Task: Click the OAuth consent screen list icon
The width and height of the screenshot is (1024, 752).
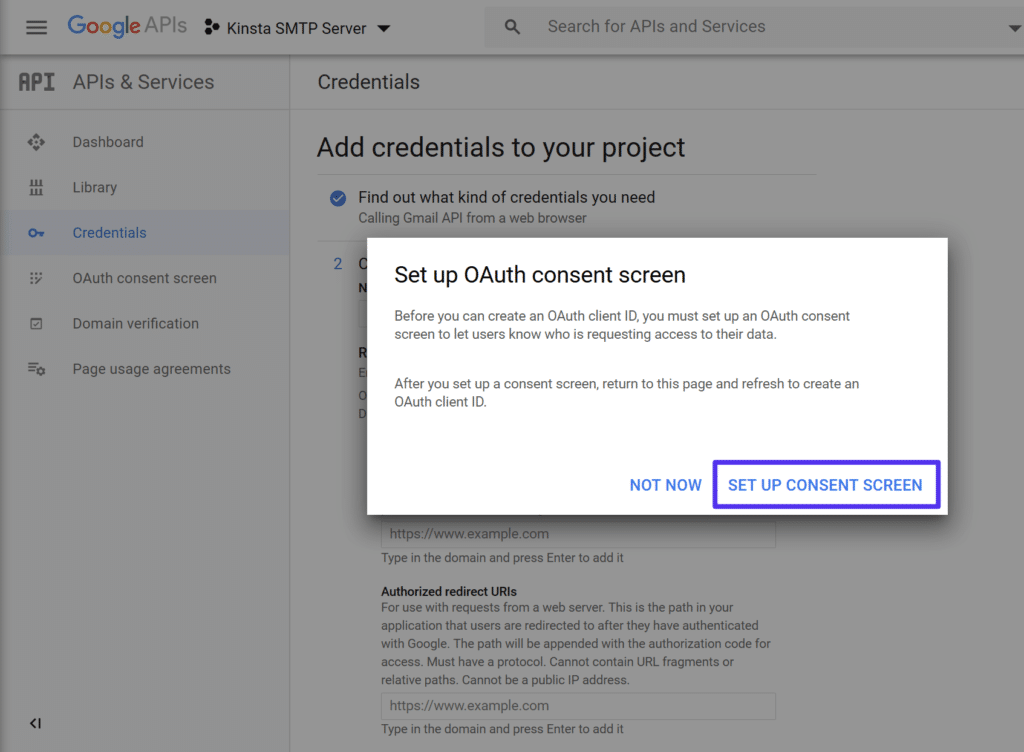Action: pyautogui.click(x=36, y=278)
